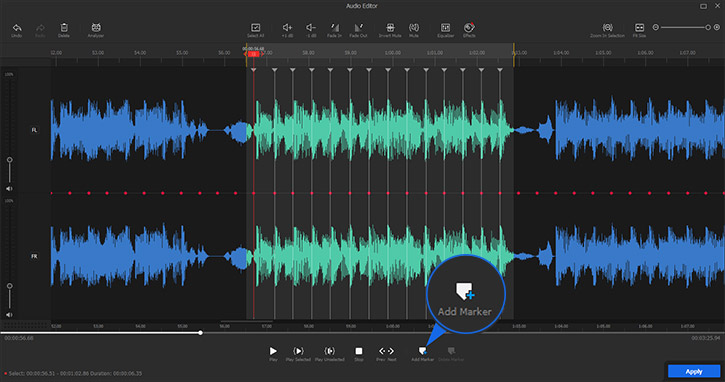
Task: Click the total duration 00:03:25.94 readout
Action: pos(706,338)
